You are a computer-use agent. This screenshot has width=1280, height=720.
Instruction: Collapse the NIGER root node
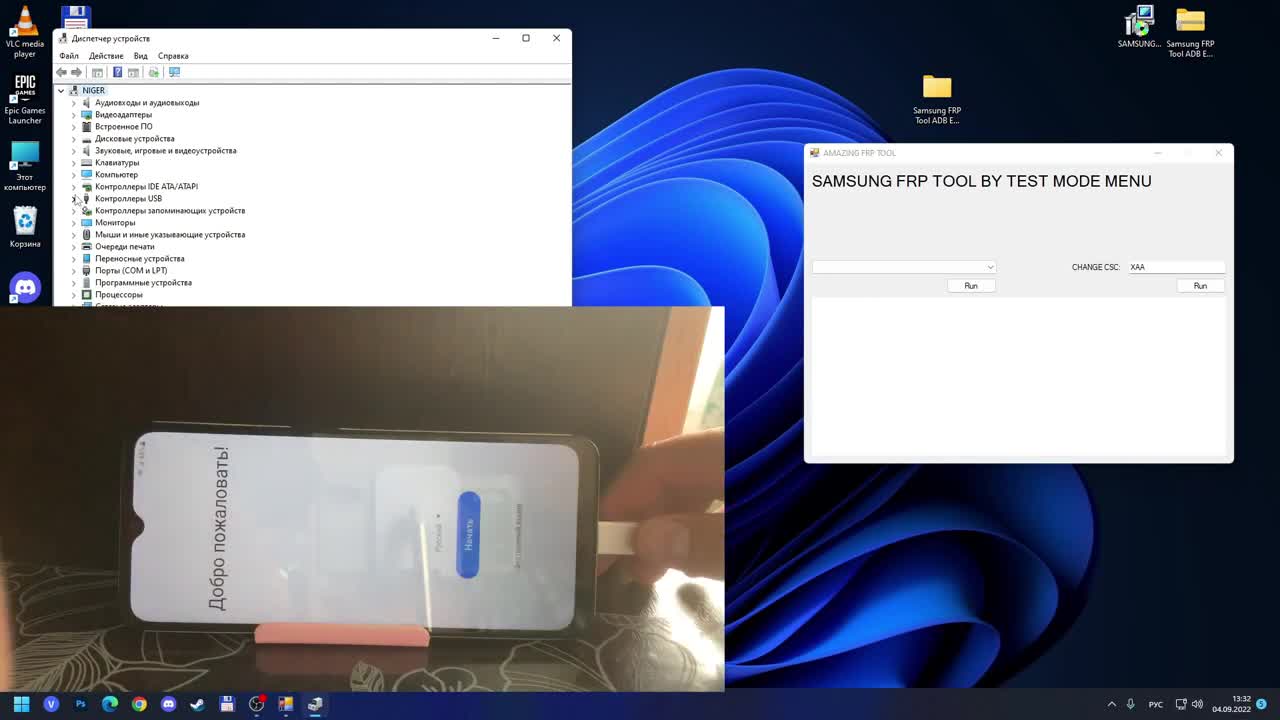pyautogui.click(x=61, y=91)
